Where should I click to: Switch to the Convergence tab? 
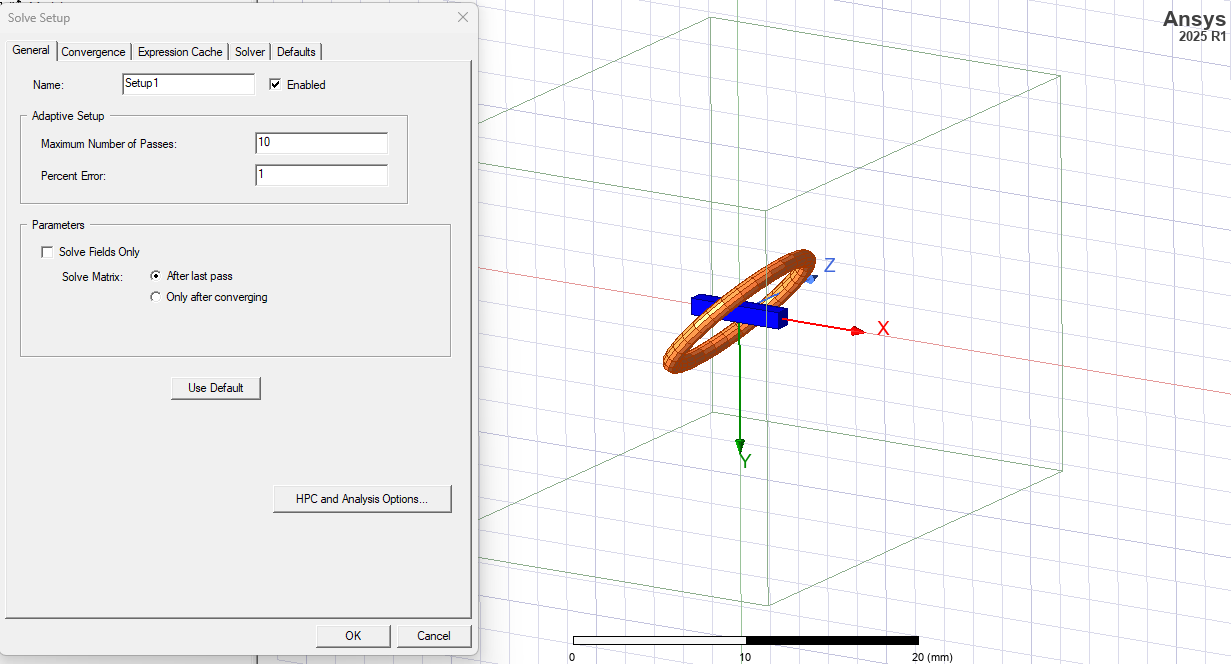click(x=93, y=51)
